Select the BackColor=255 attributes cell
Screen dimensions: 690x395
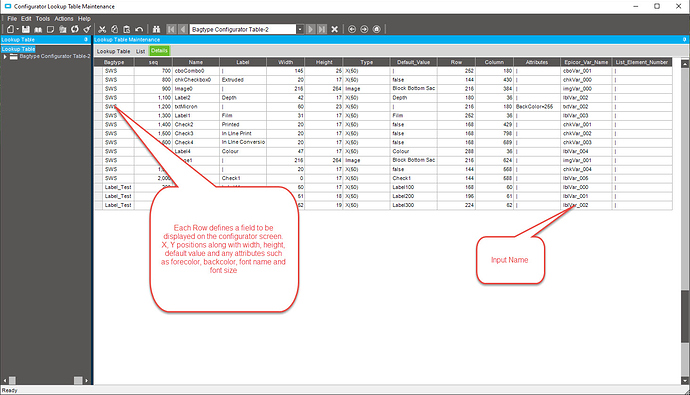point(536,107)
